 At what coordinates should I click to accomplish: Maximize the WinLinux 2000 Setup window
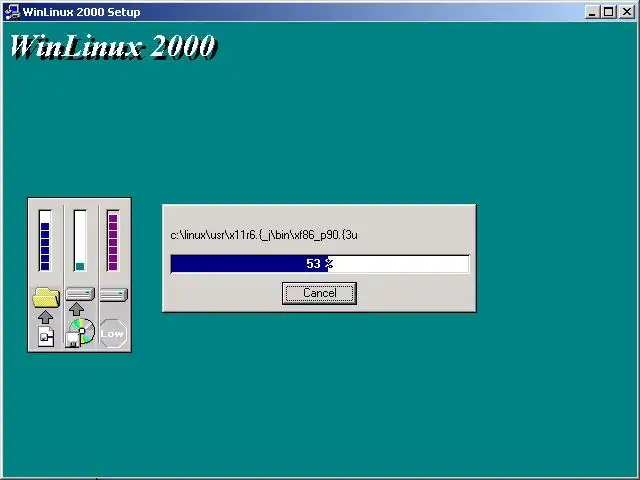pos(608,12)
